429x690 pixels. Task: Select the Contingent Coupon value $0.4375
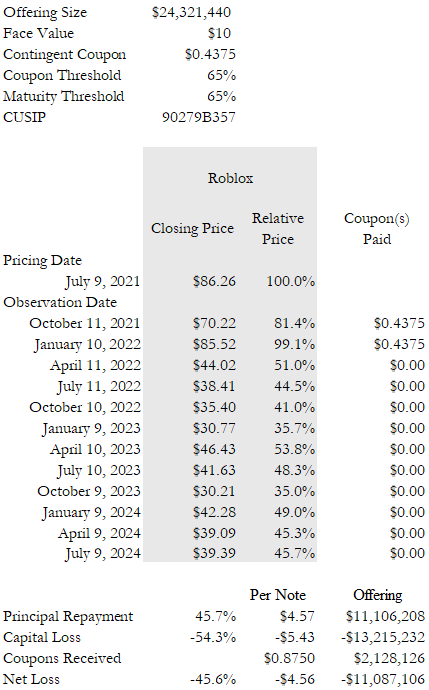point(210,54)
